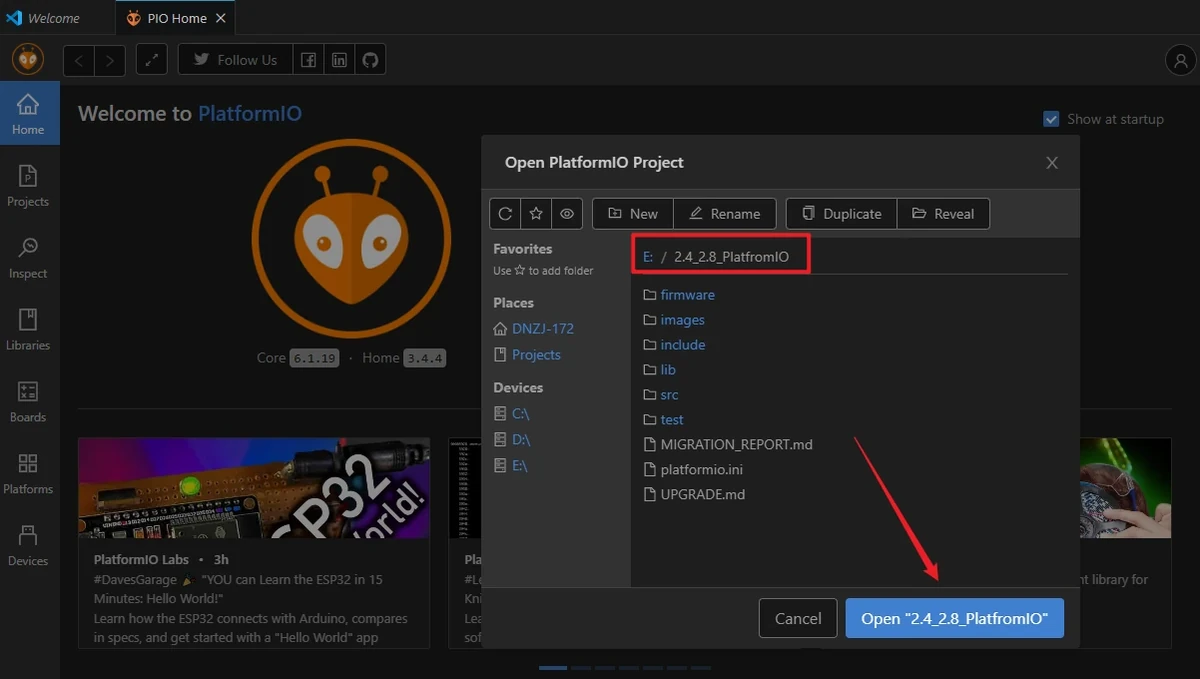Go back with the left arrow button
Image resolution: width=1200 pixels, height=679 pixels.
click(x=79, y=60)
